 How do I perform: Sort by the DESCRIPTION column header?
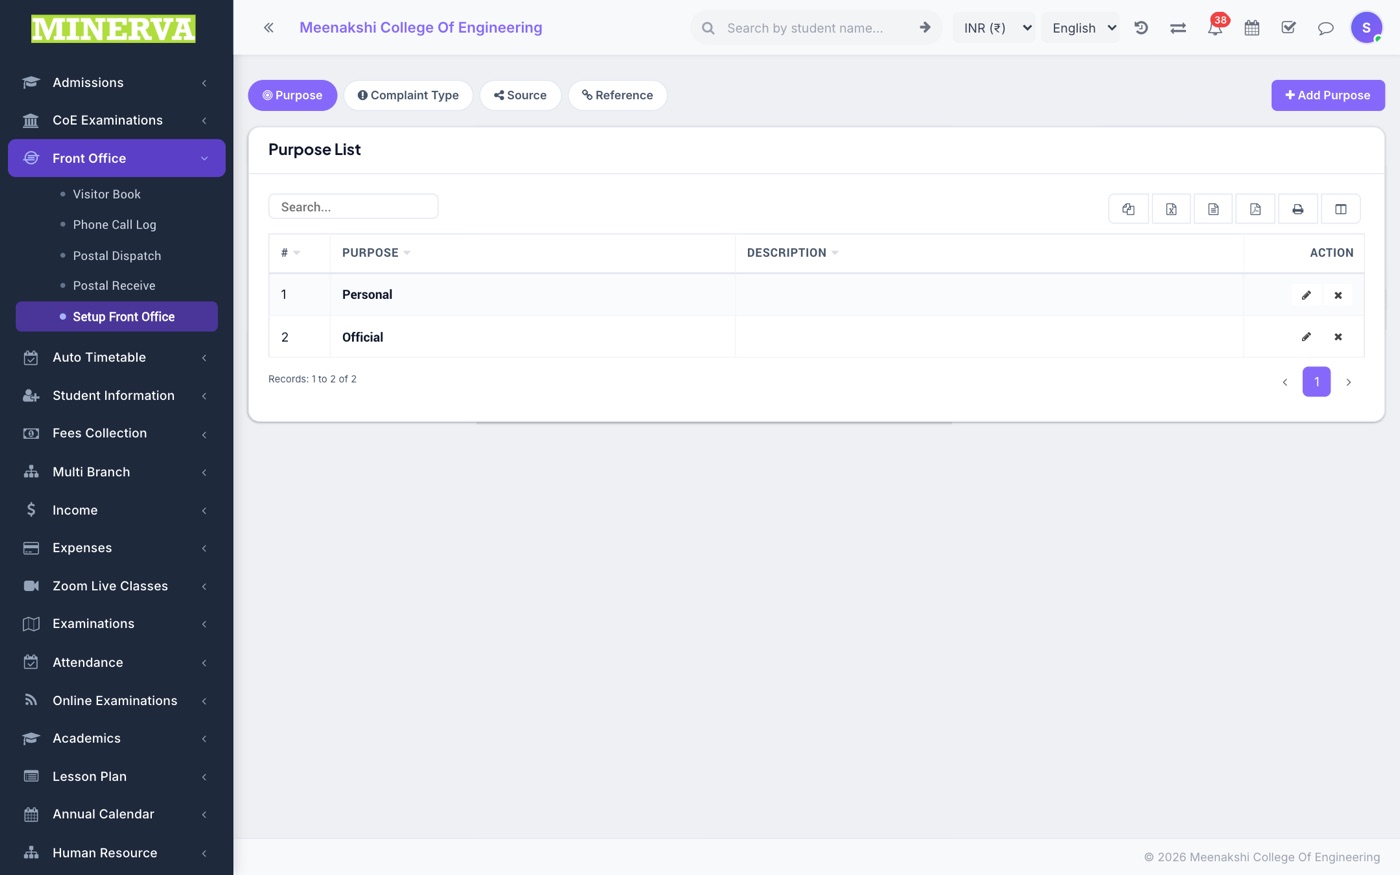[989, 253]
